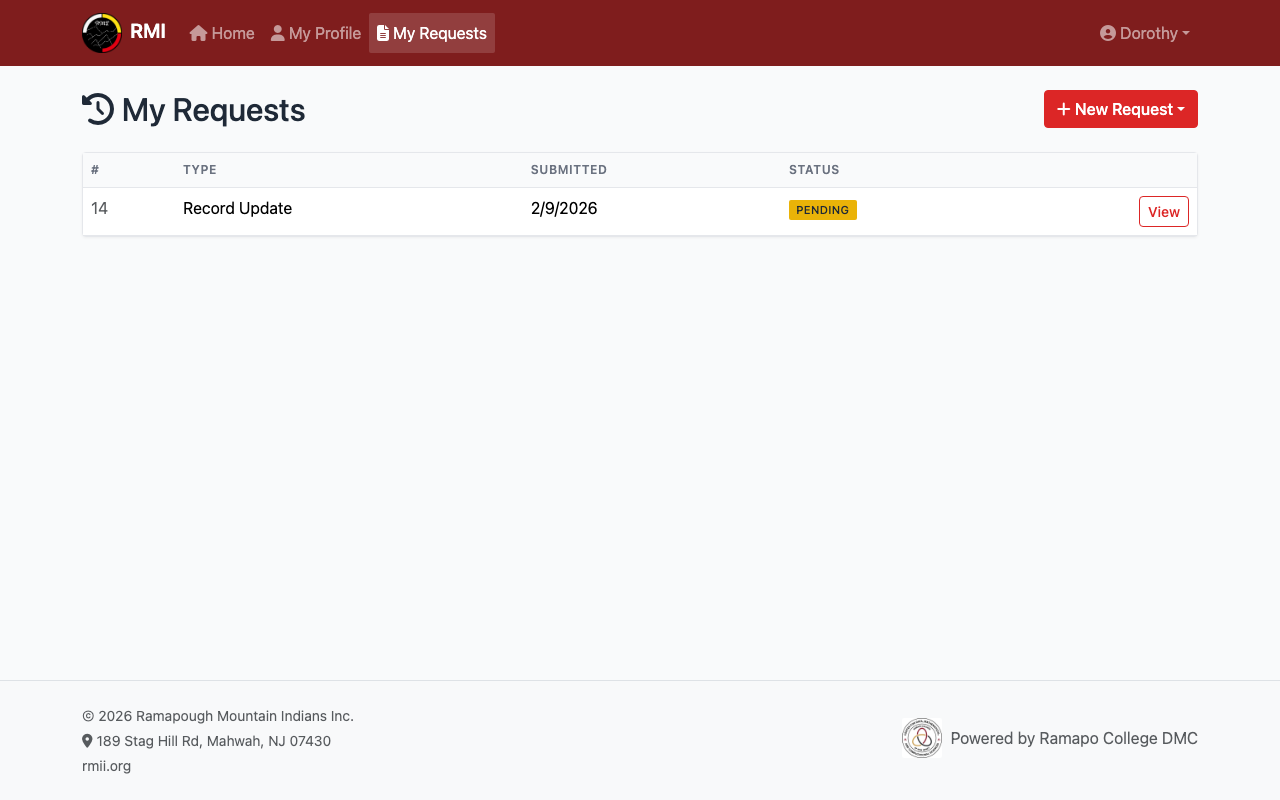The image size is (1280, 800).
Task: Click the 2/9/2026 submitted date
Action: coord(564,208)
